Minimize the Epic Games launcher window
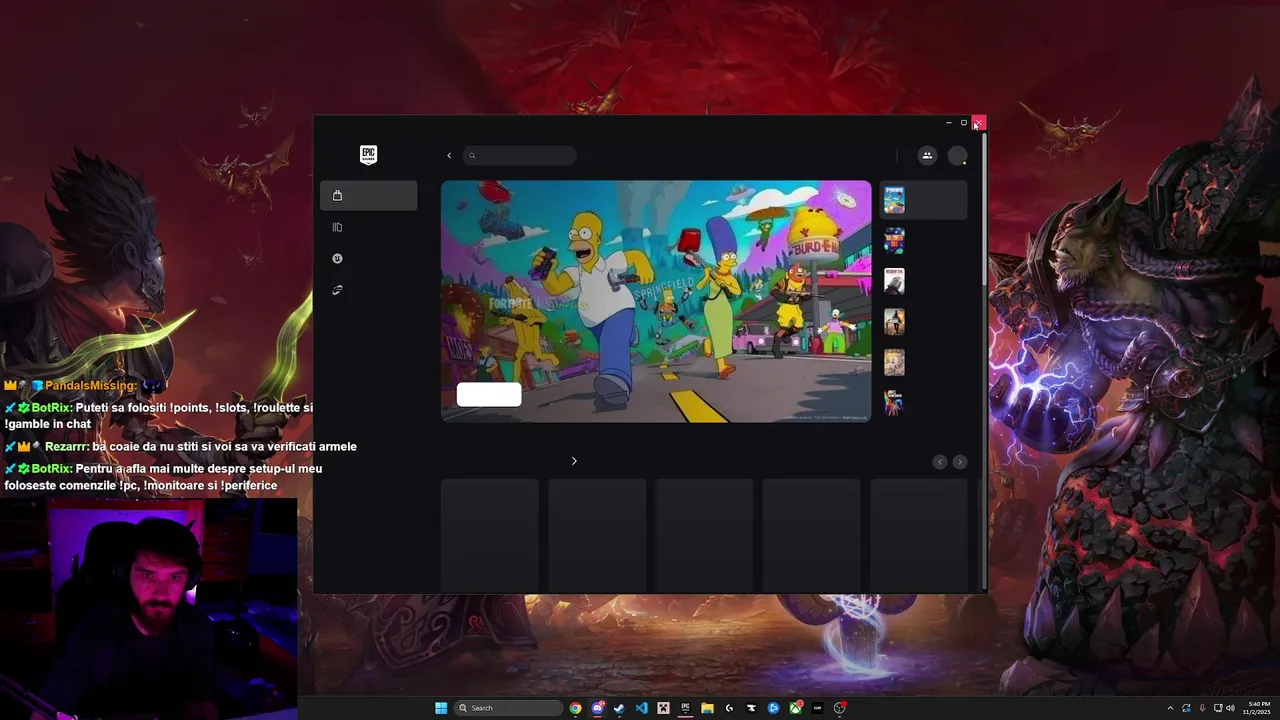Image resolution: width=1280 pixels, height=720 pixels. (x=948, y=123)
